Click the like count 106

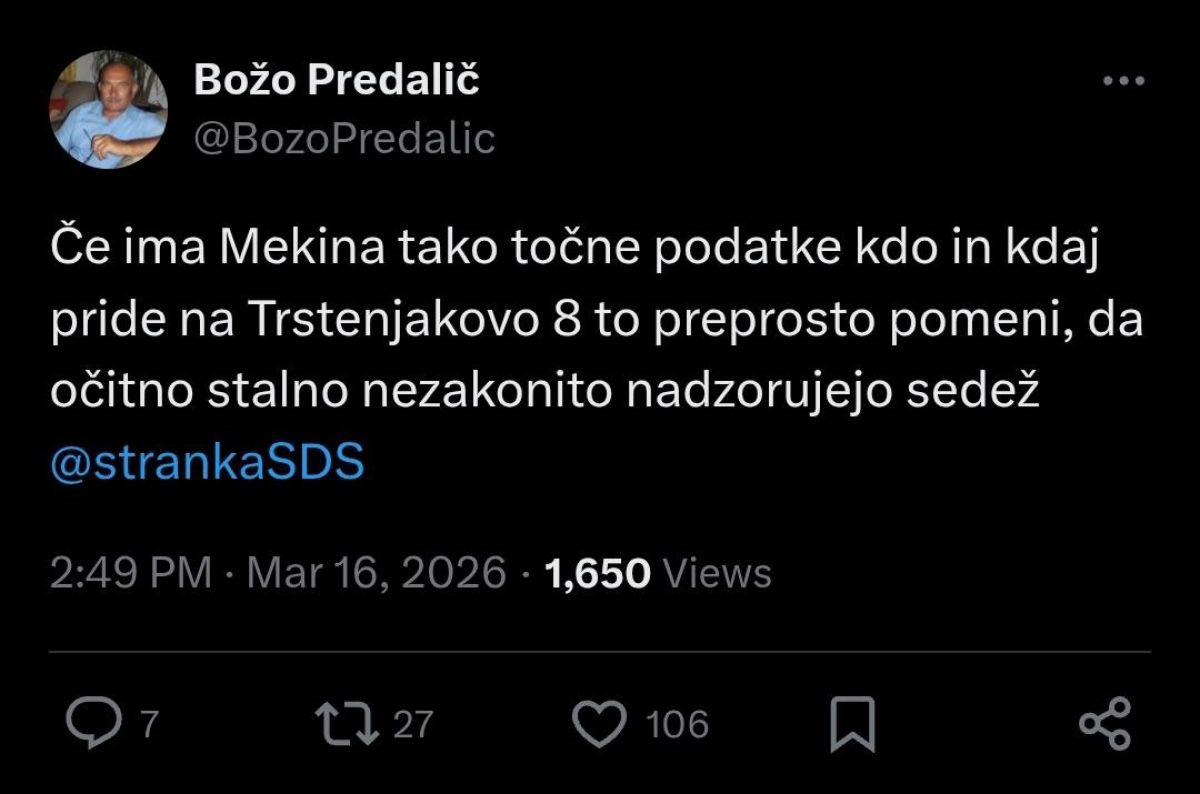point(677,724)
